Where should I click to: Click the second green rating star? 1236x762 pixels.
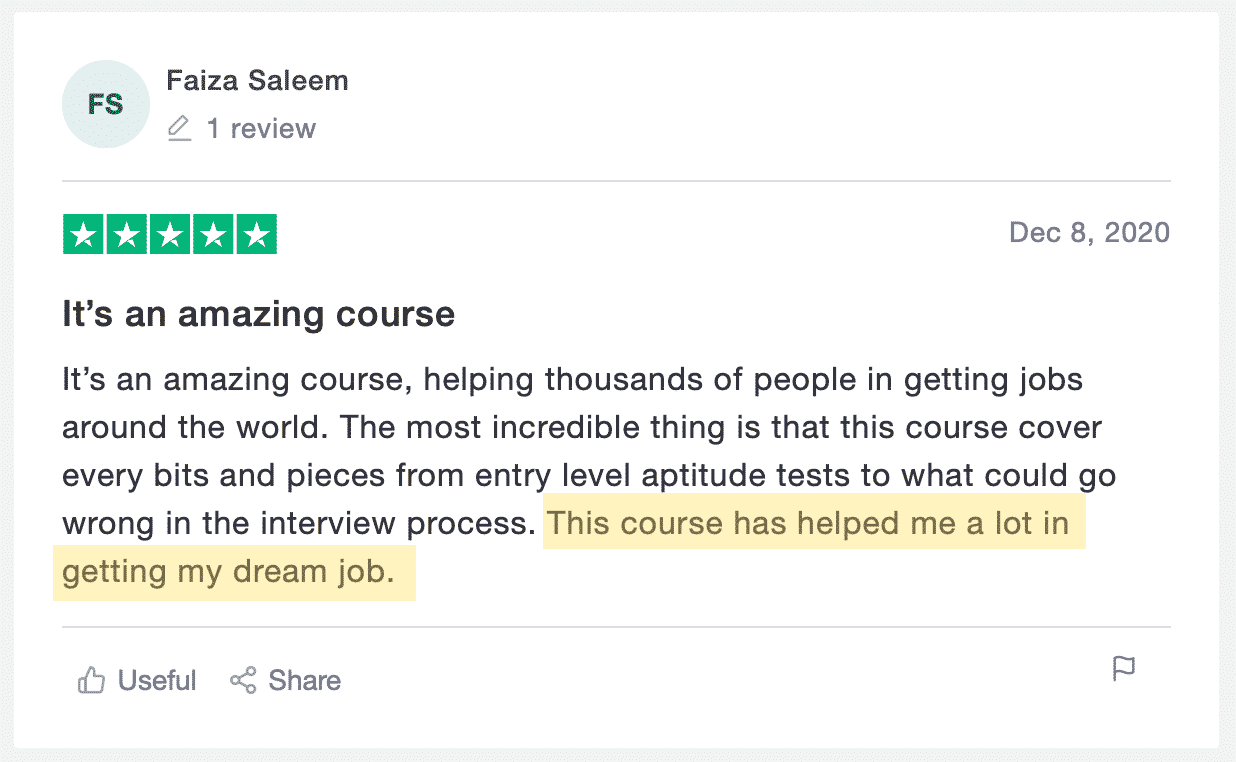(x=126, y=235)
